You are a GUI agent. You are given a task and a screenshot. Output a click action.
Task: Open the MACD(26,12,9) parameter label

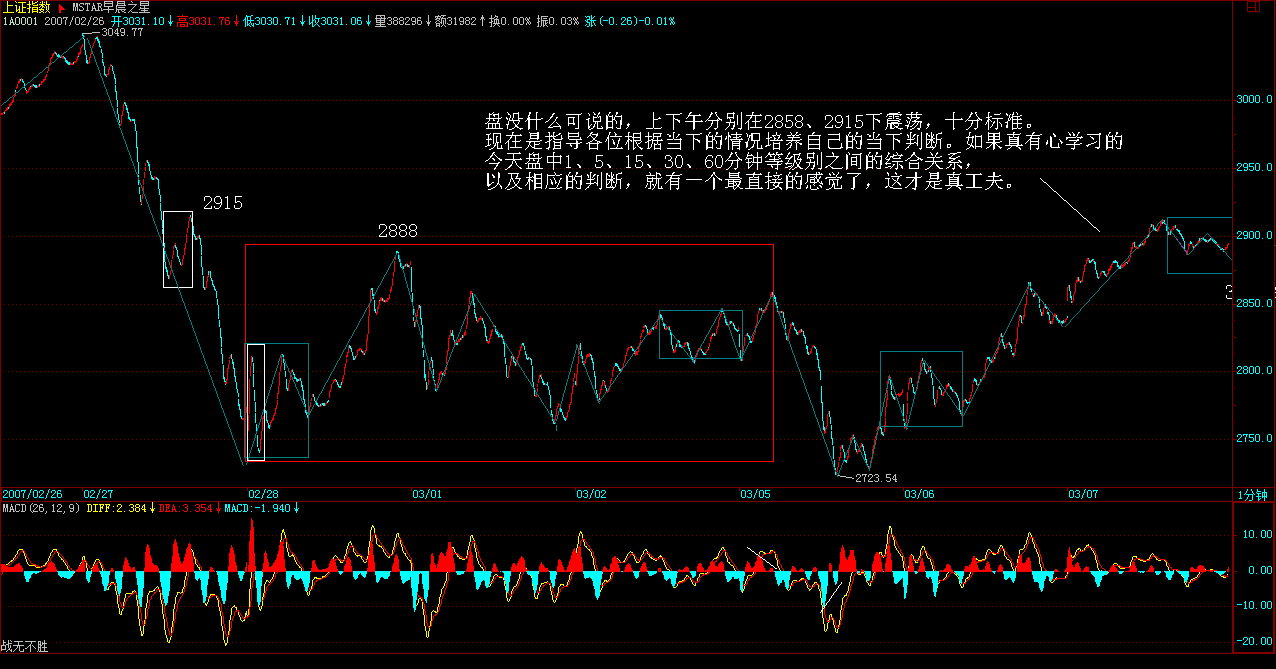39,508
